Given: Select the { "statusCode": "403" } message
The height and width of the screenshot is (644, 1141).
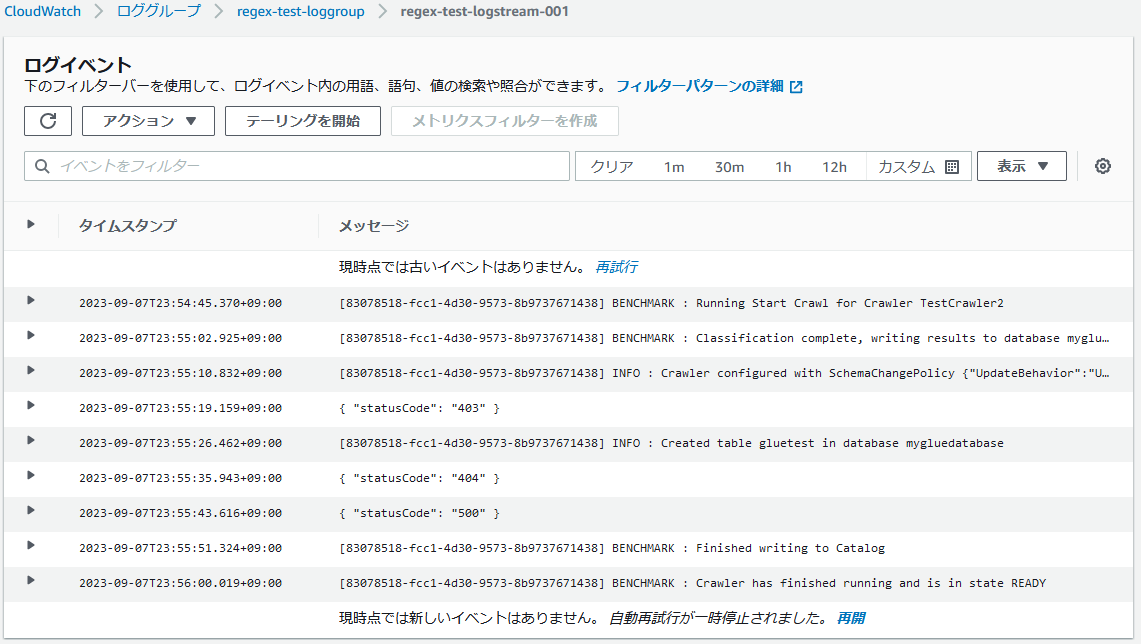Looking at the screenshot, I should 419,408.
